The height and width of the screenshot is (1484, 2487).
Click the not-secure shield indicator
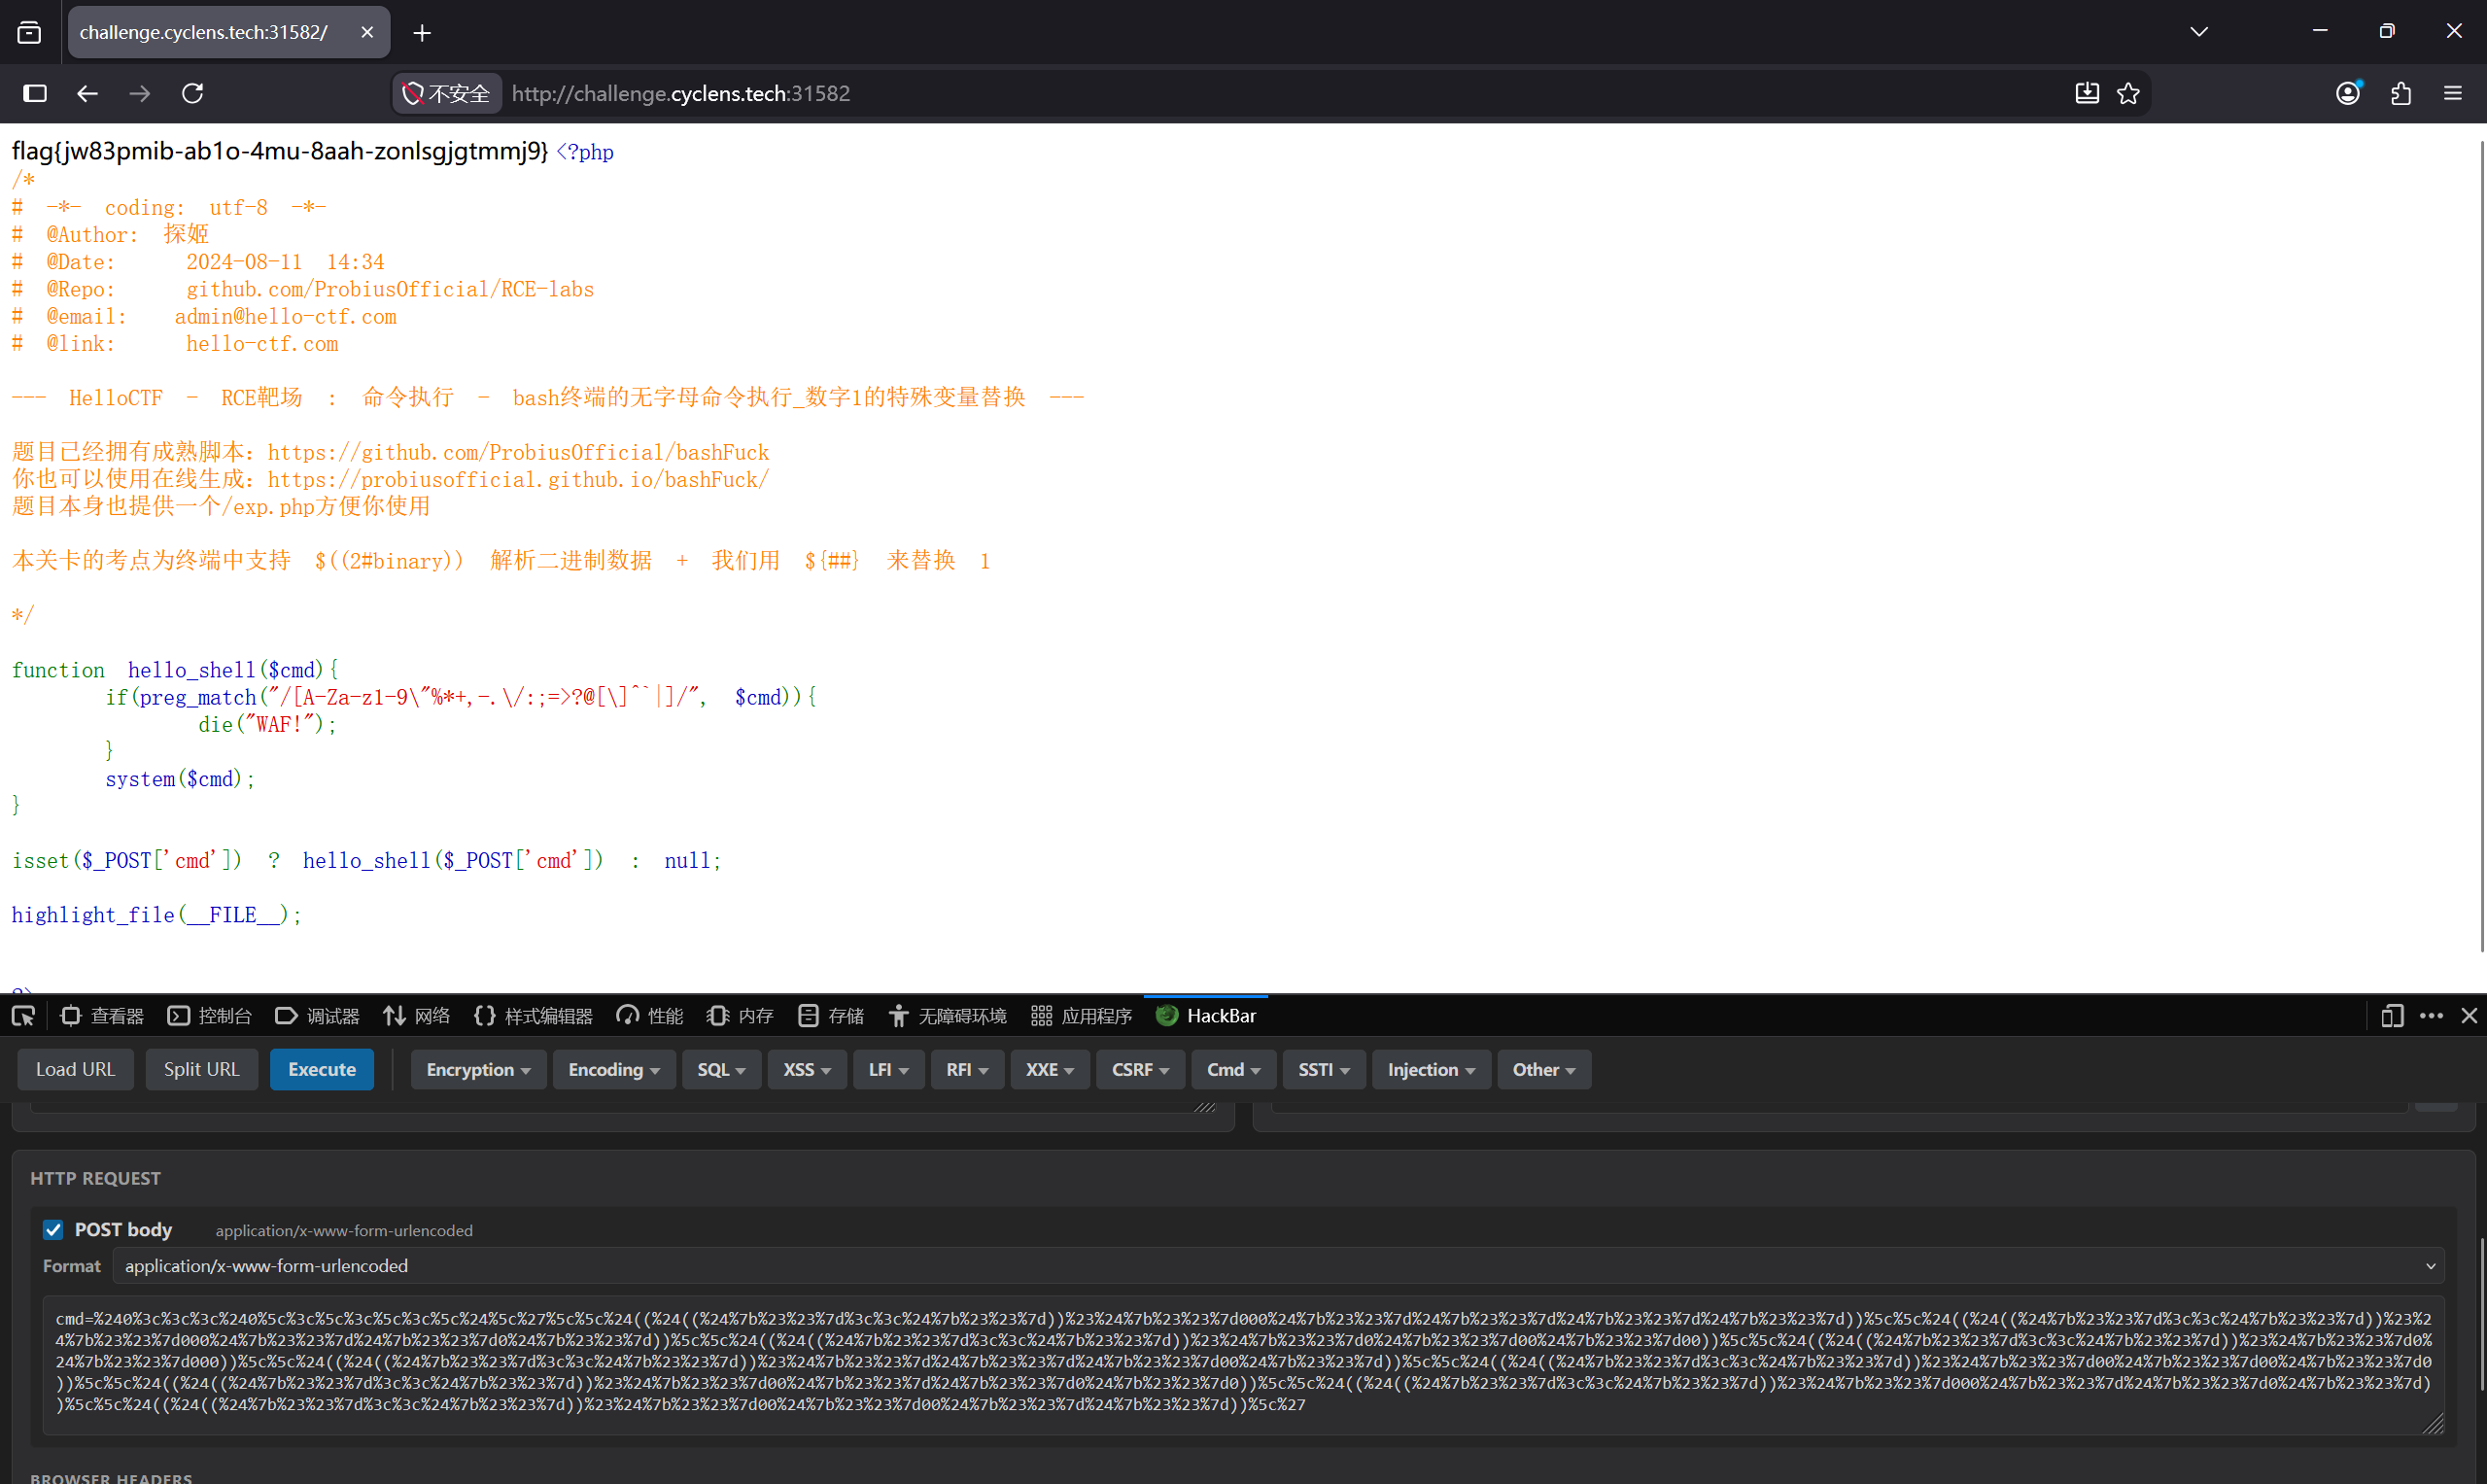point(446,93)
